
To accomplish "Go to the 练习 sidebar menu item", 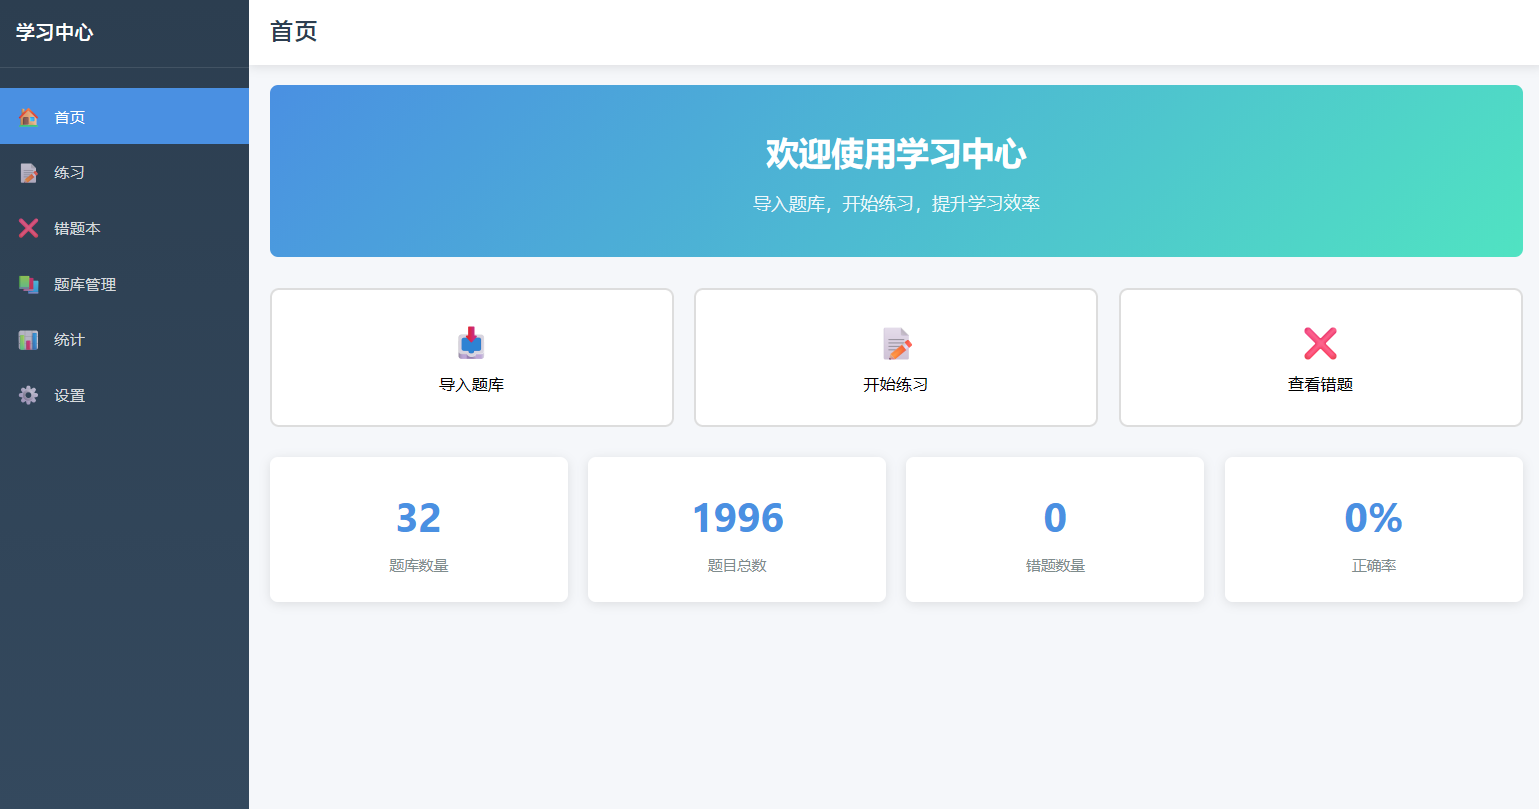I will [124, 173].
